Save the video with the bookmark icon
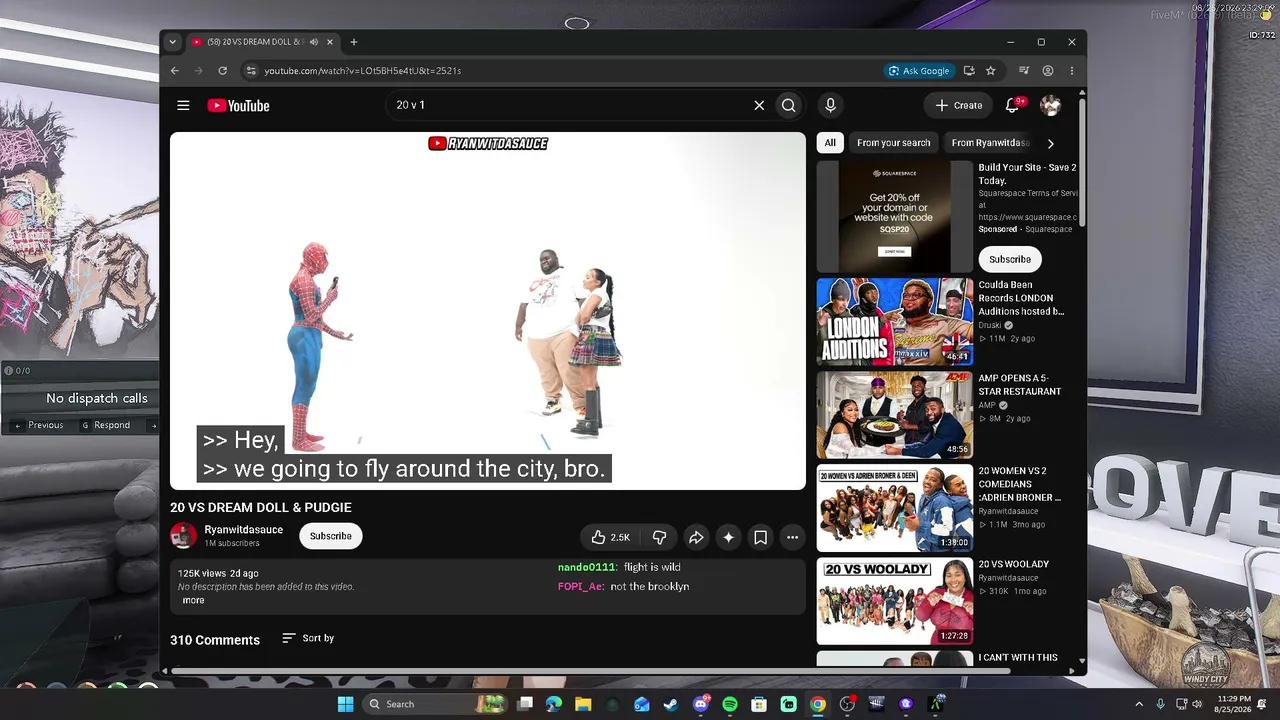The height and width of the screenshot is (720, 1280). pos(760,537)
